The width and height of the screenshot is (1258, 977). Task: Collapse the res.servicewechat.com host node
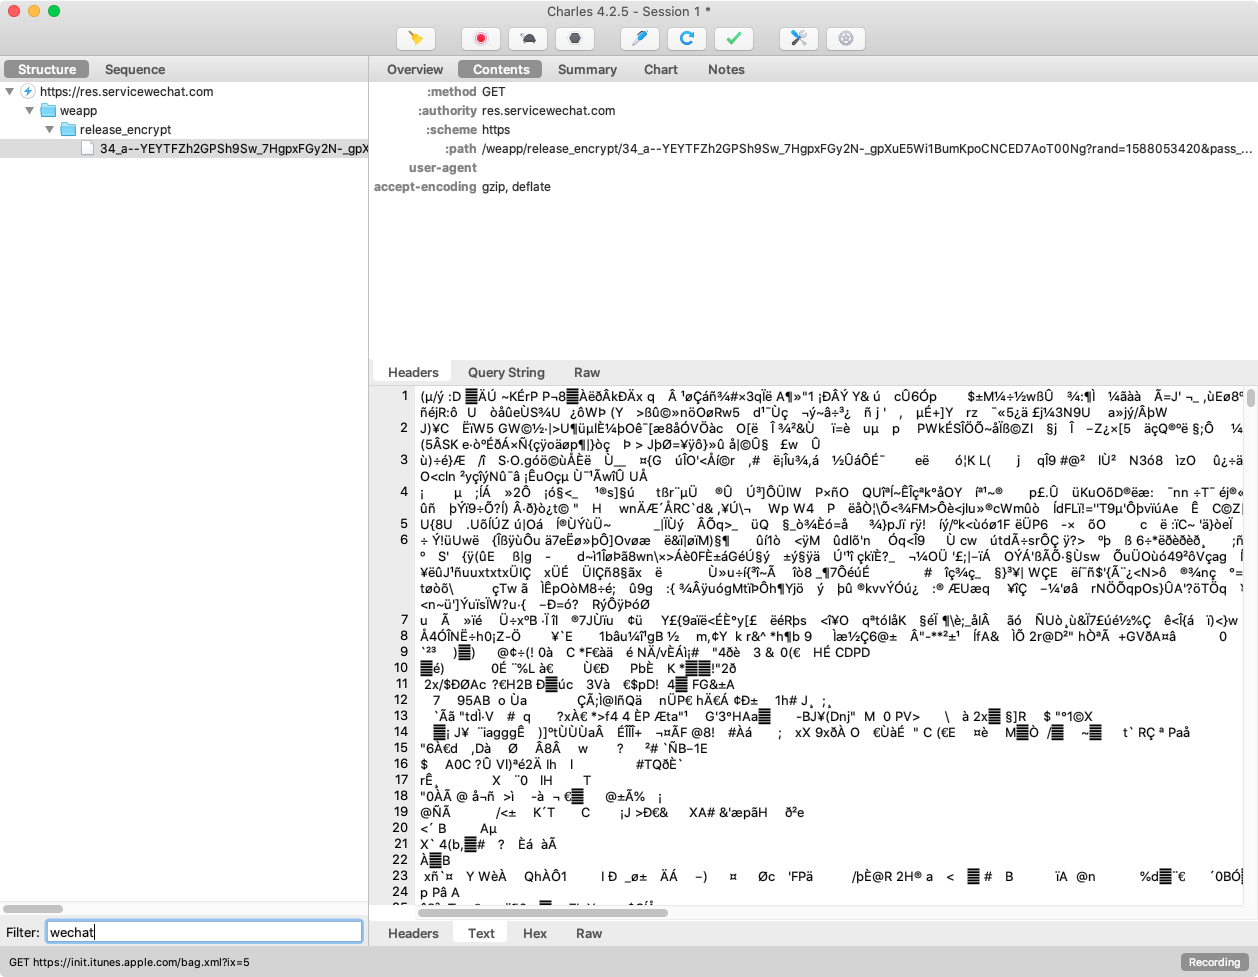pyautogui.click(x=10, y=91)
